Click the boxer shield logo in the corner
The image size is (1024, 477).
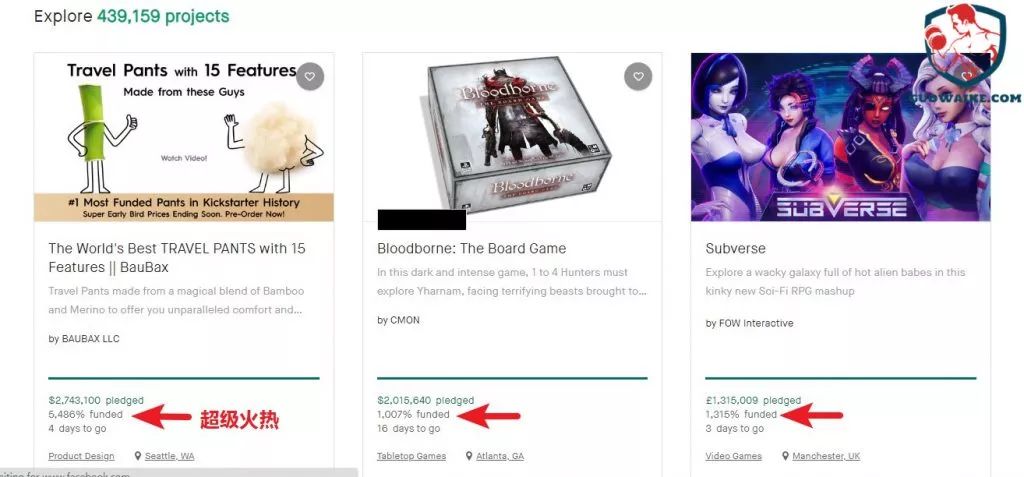[x=965, y=44]
